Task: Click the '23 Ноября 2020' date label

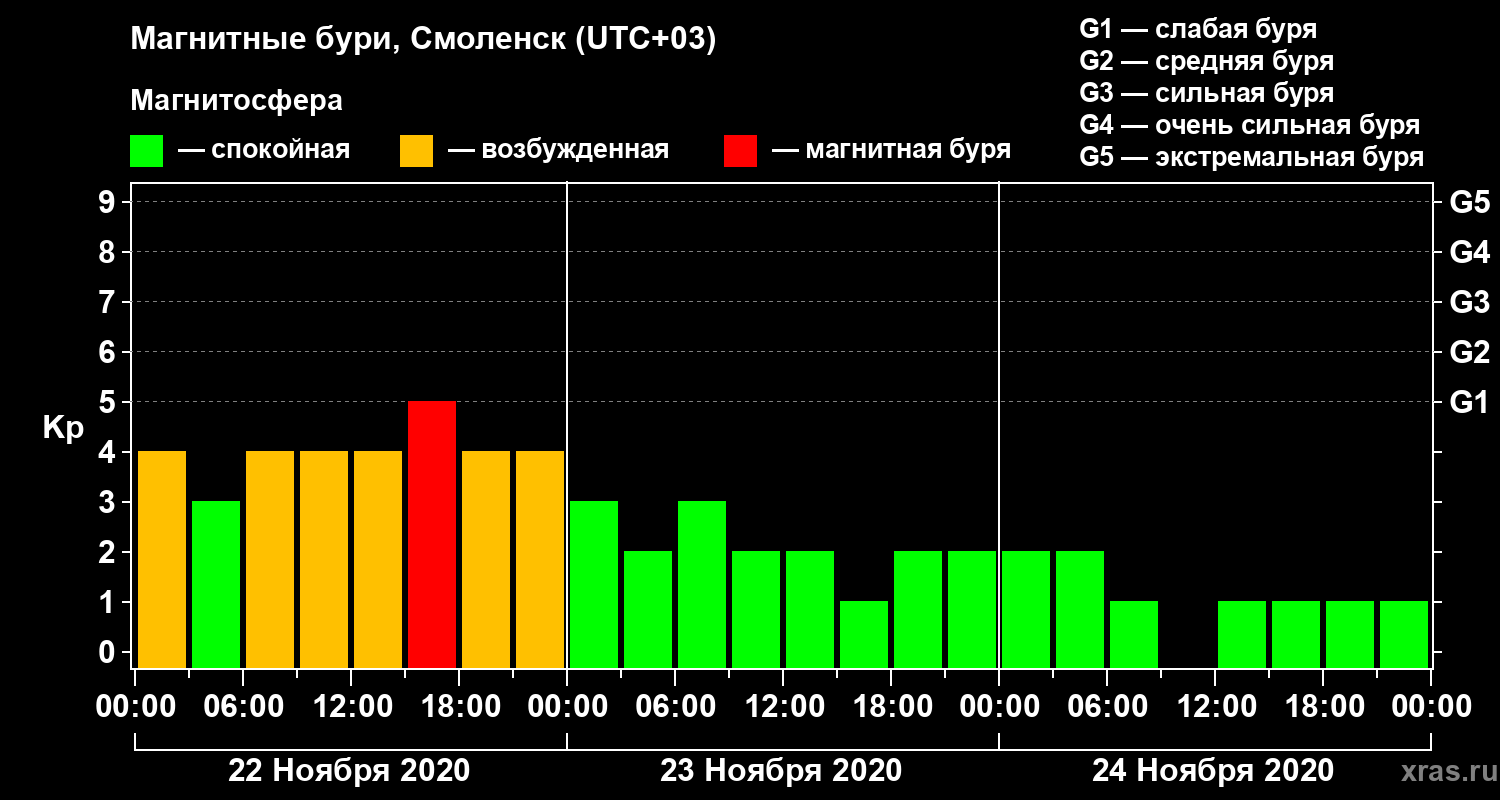Action: 781,771
